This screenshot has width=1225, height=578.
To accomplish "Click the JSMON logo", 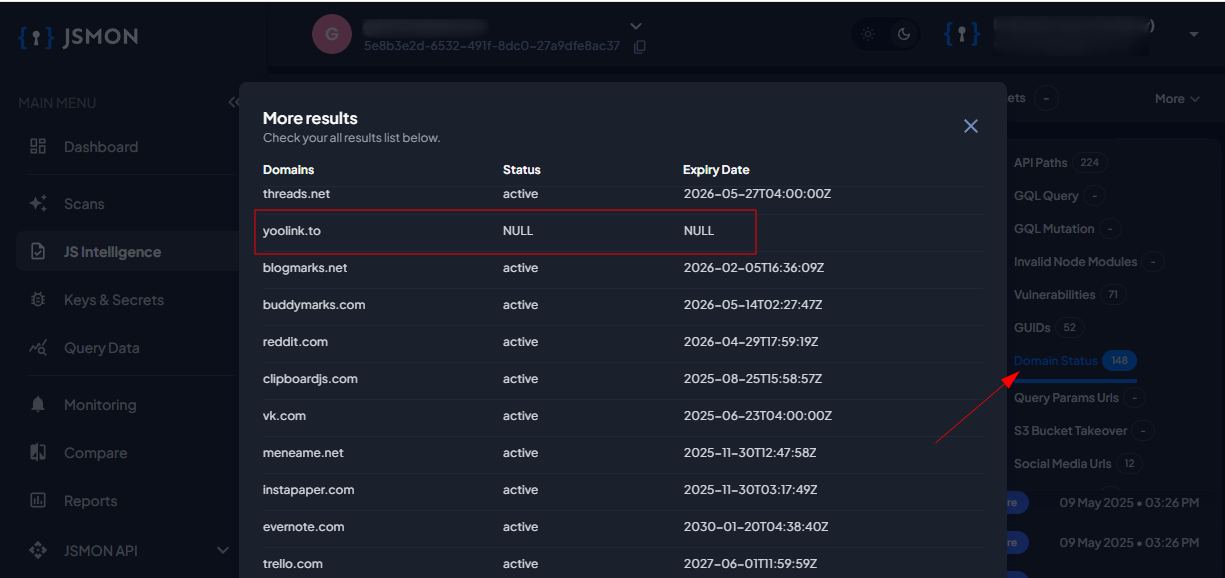I will coord(78,37).
